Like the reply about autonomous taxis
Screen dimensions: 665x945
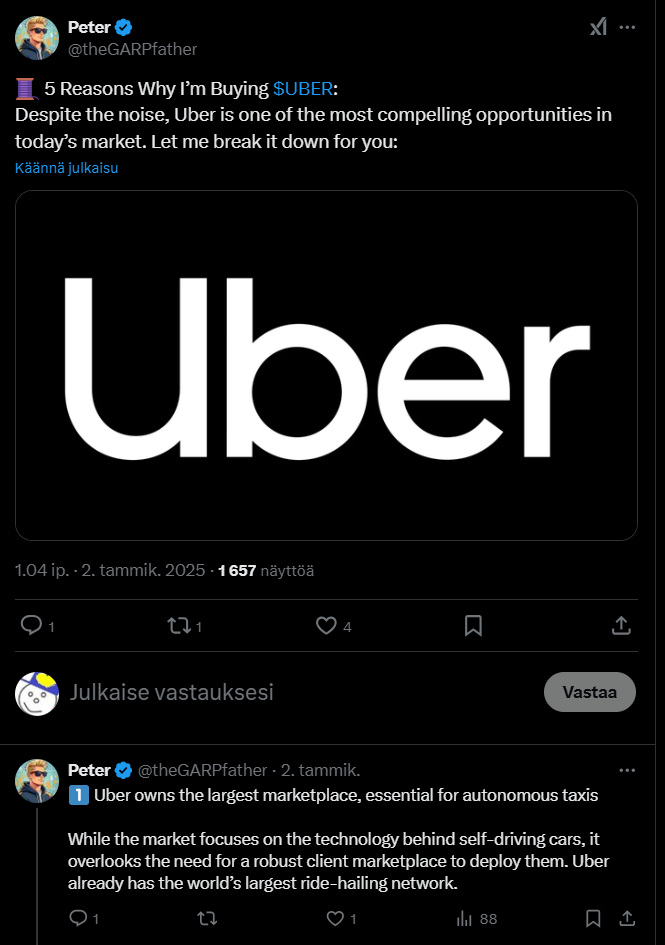336,918
